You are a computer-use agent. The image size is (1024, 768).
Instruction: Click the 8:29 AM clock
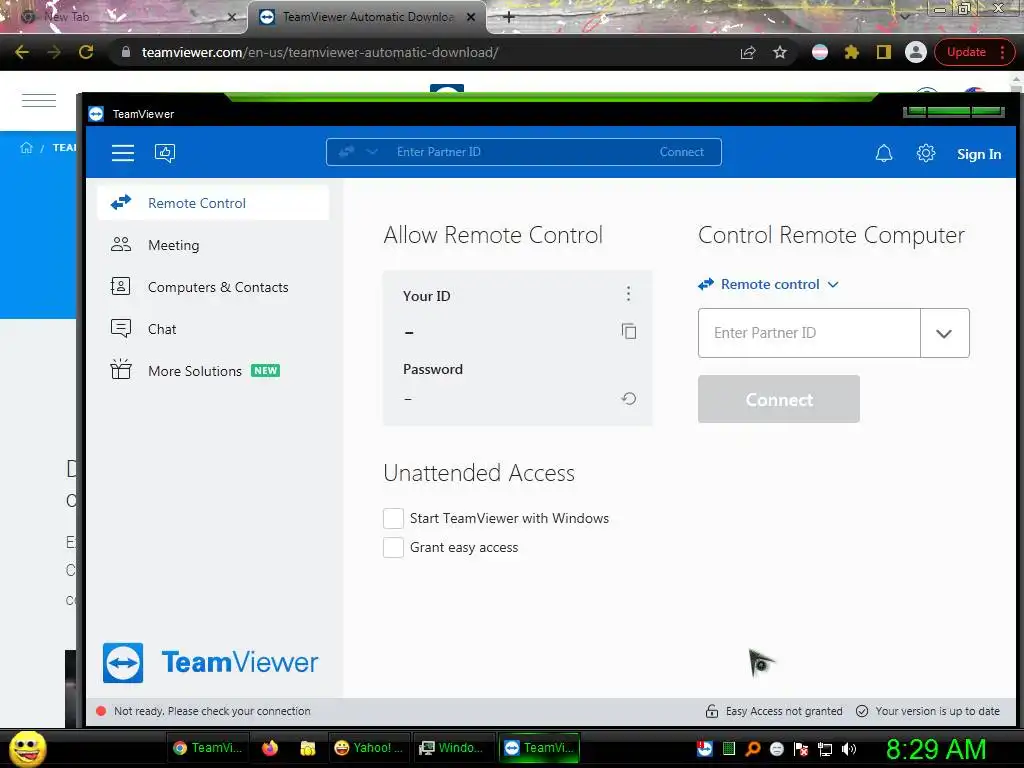[x=935, y=749]
